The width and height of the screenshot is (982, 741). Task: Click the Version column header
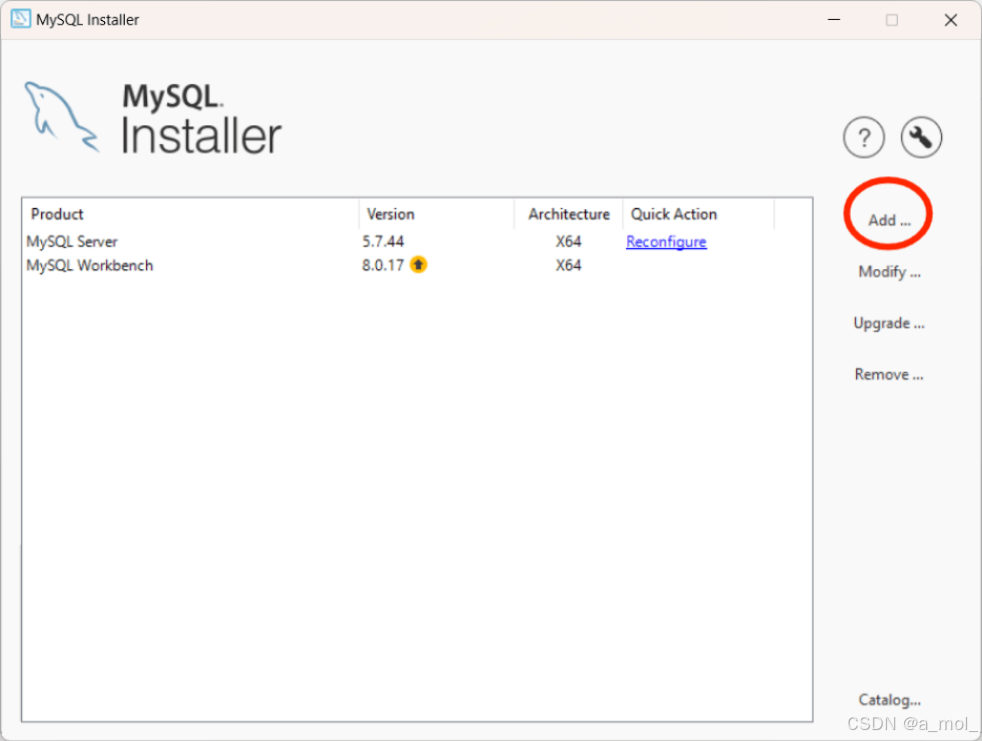coord(437,214)
